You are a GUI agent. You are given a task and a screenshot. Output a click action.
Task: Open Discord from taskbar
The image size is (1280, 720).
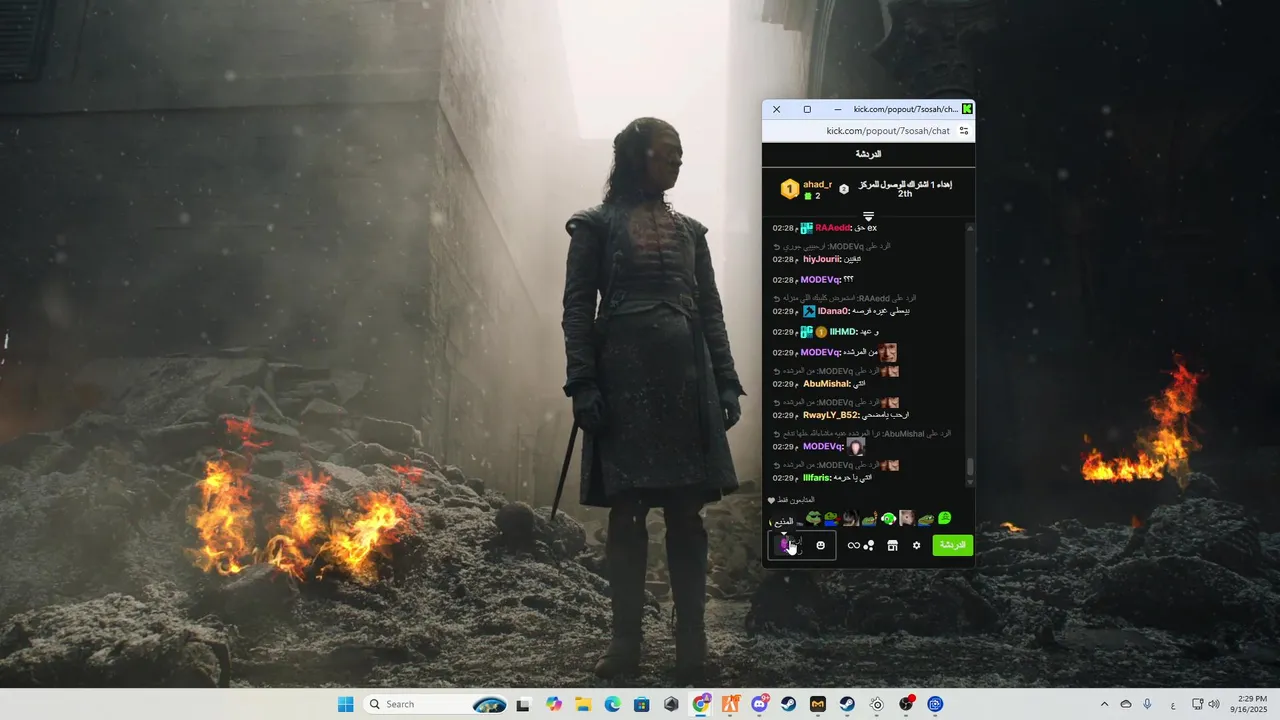tap(760, 704)
